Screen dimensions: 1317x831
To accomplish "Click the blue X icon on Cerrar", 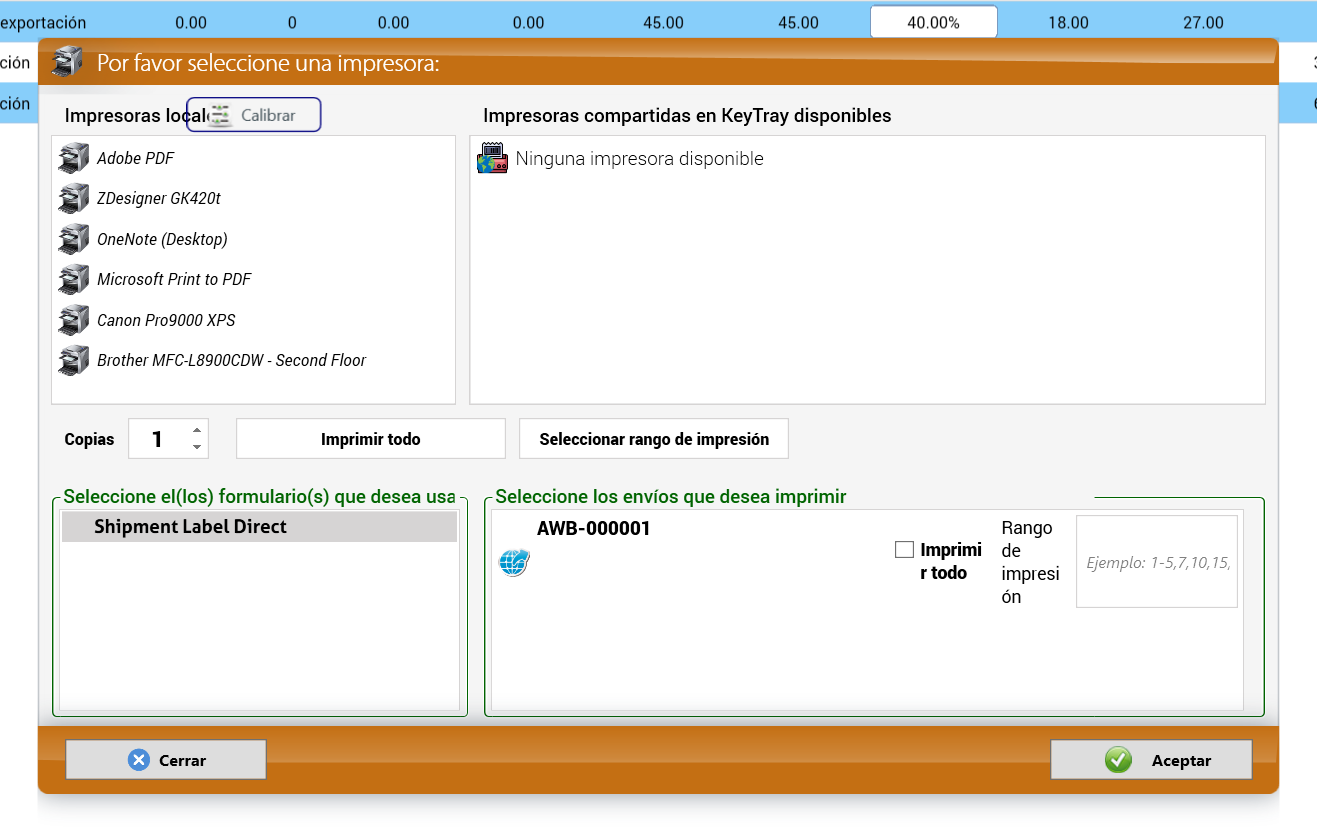I will [x=139, y=760].
